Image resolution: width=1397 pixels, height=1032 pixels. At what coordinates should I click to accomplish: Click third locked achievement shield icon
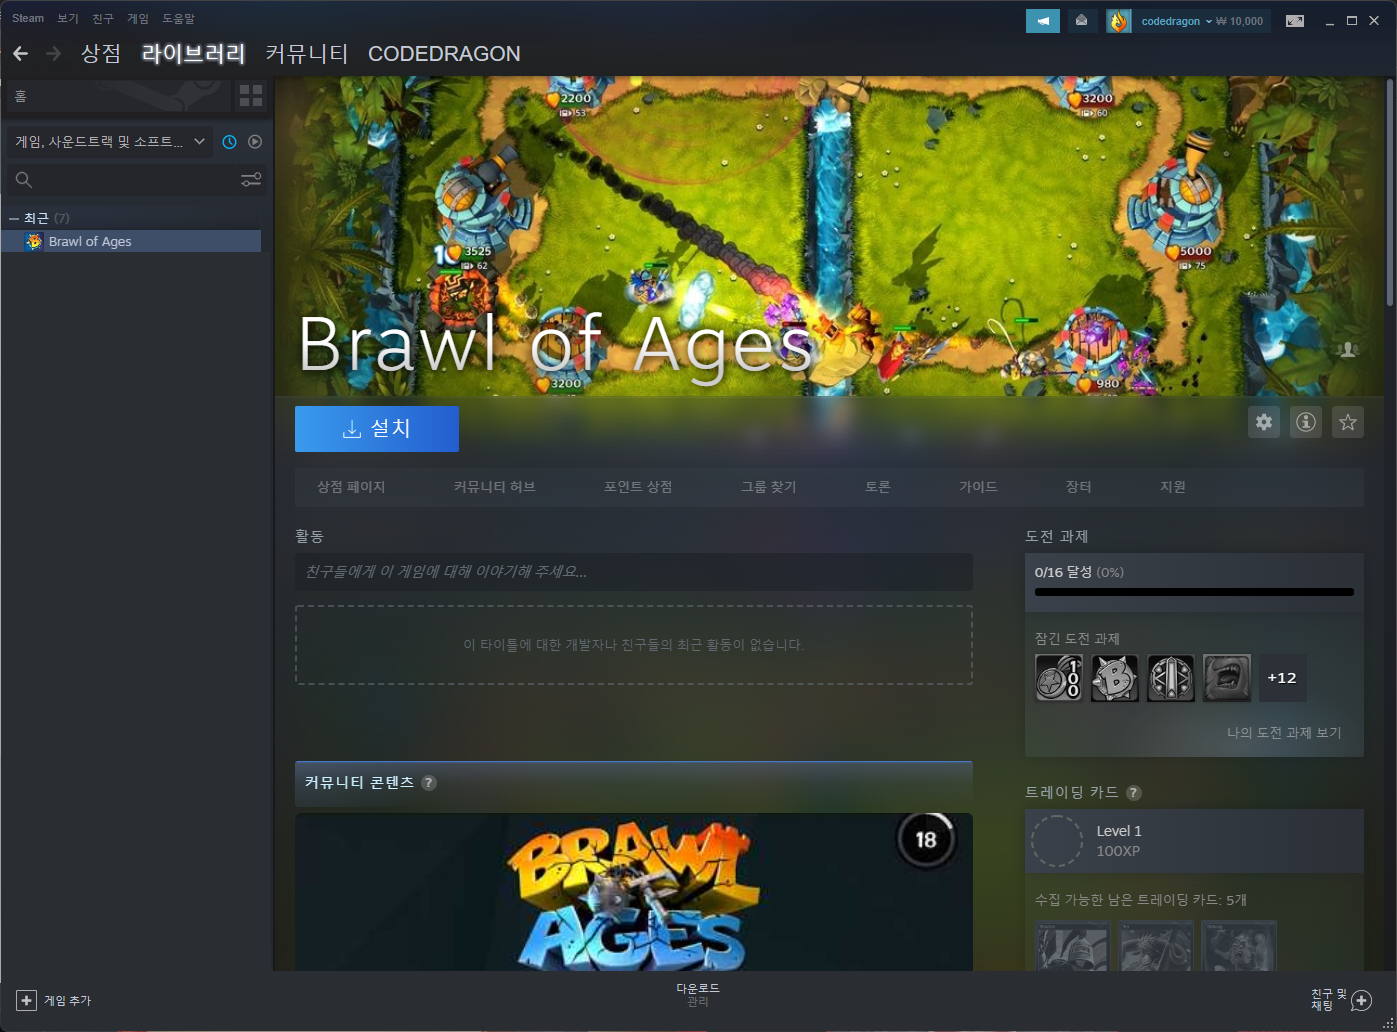(1171, 678)
